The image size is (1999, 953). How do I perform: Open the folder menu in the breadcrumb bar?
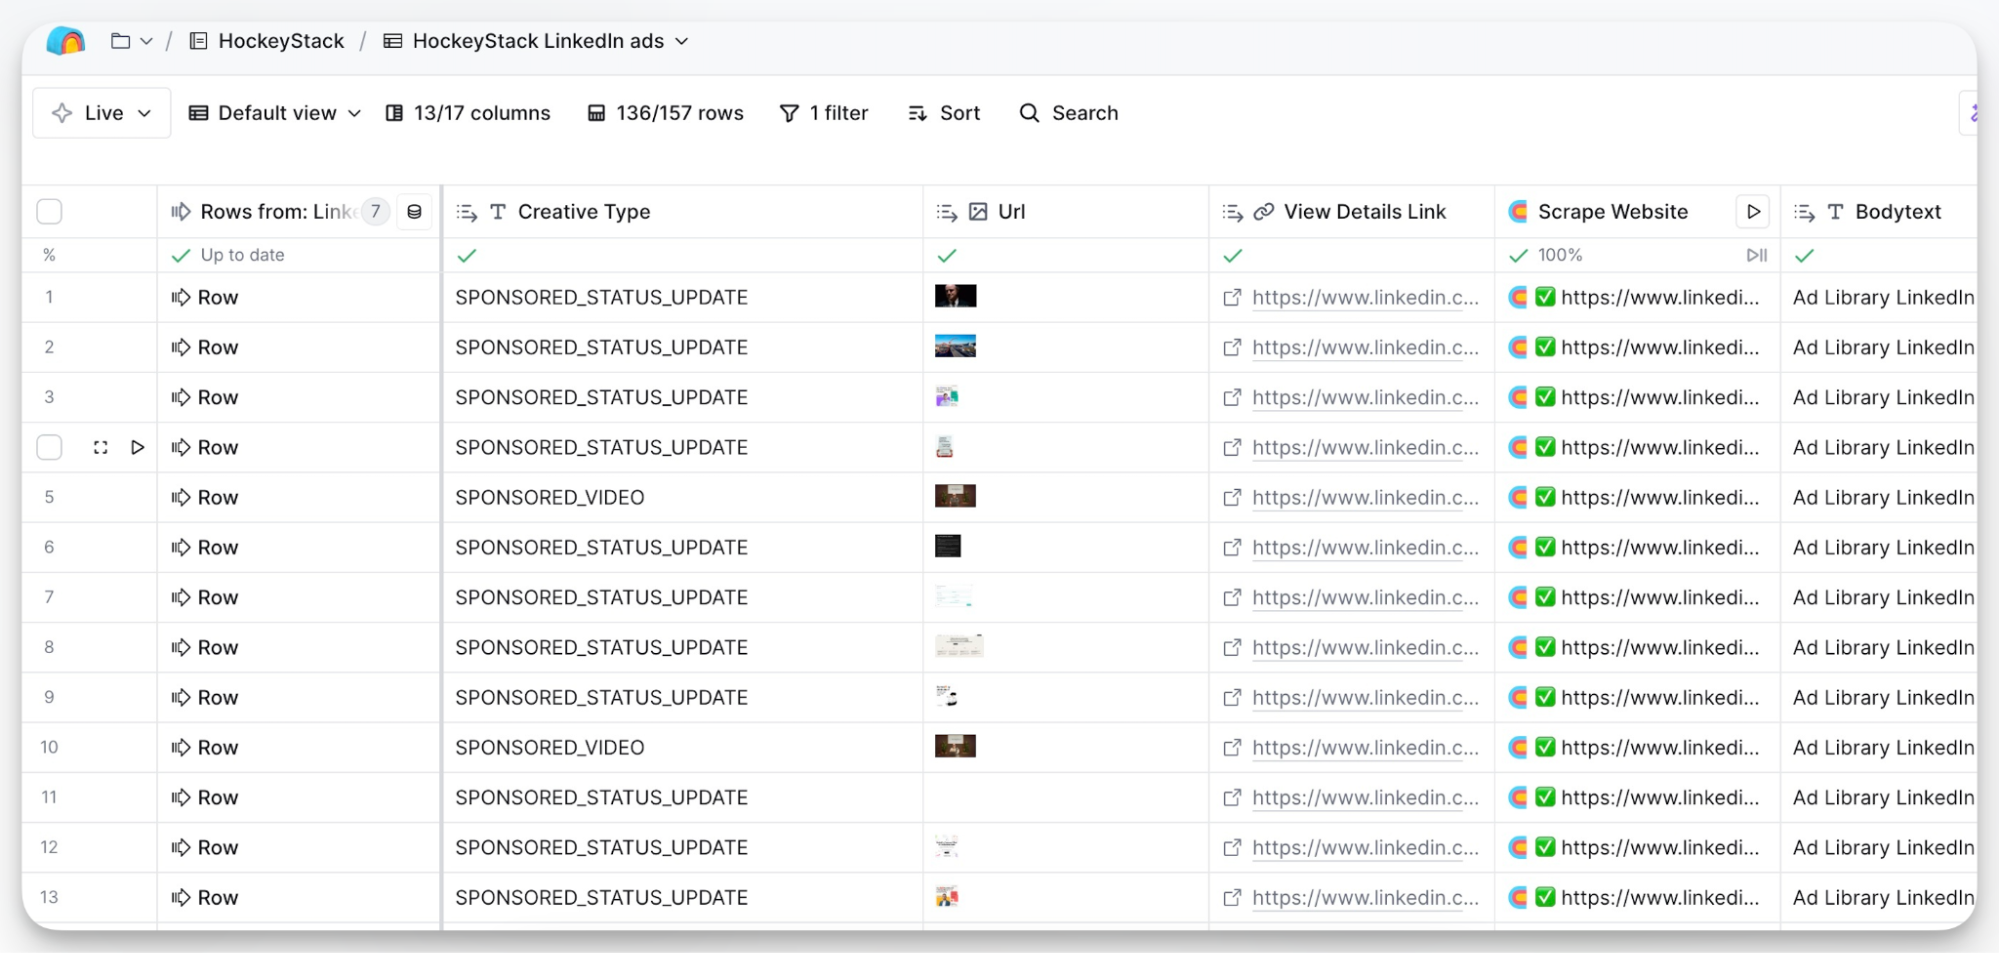click(131, 41)
